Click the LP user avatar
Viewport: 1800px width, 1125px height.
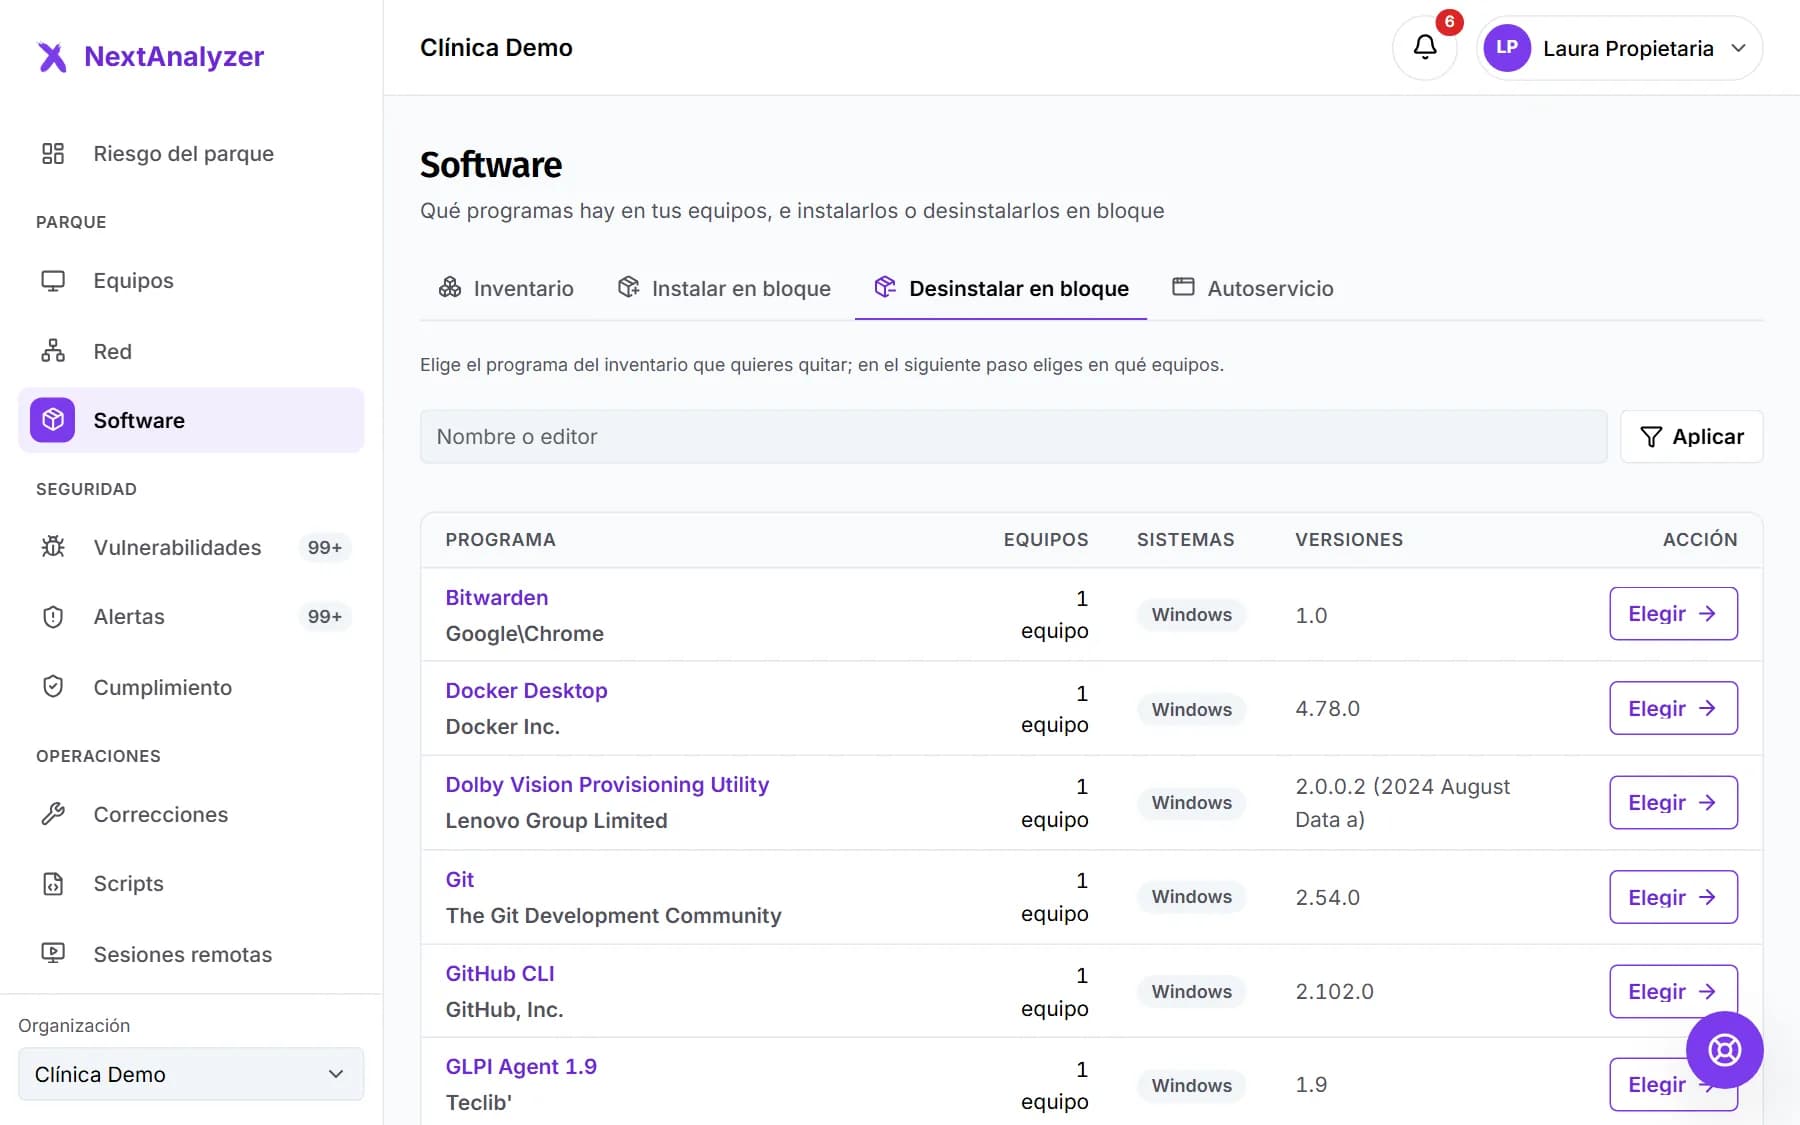click(x=1507, y=48)
